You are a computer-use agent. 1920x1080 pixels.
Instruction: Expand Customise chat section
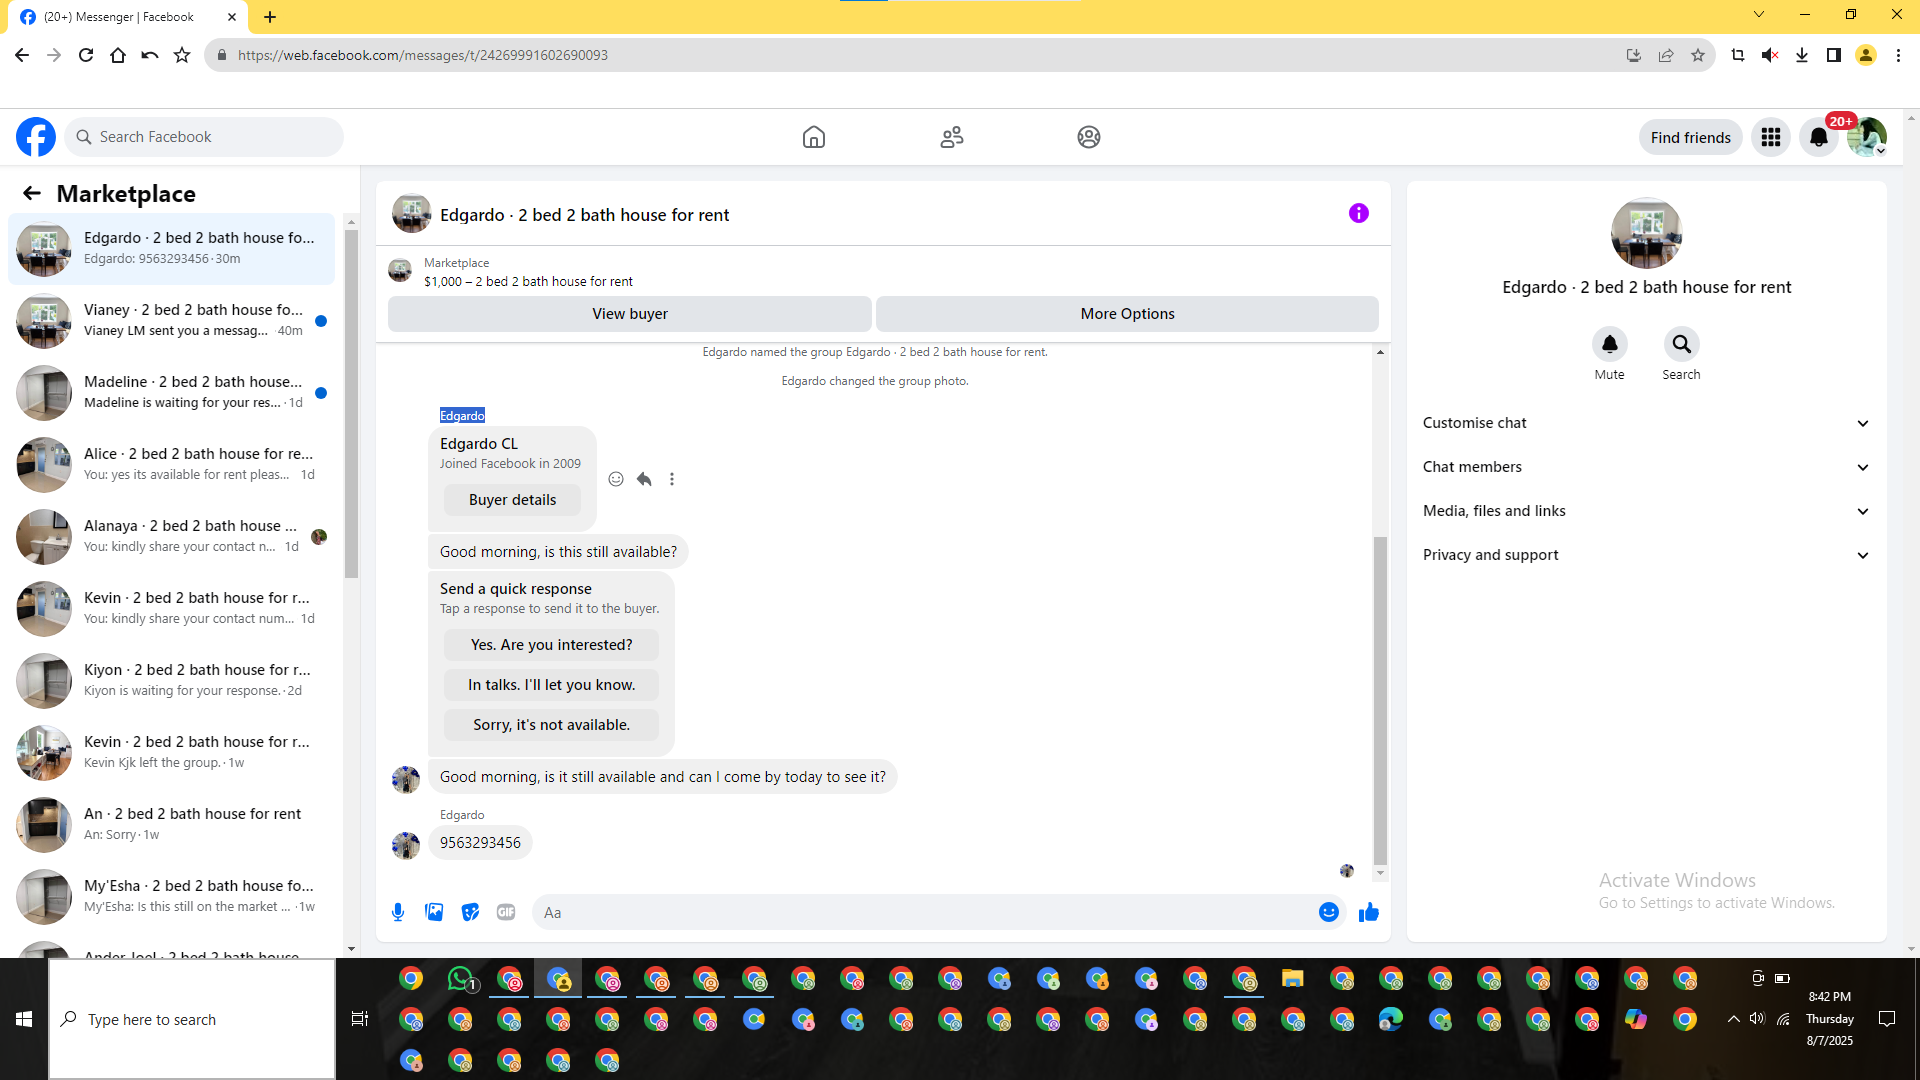[1646, 423]
